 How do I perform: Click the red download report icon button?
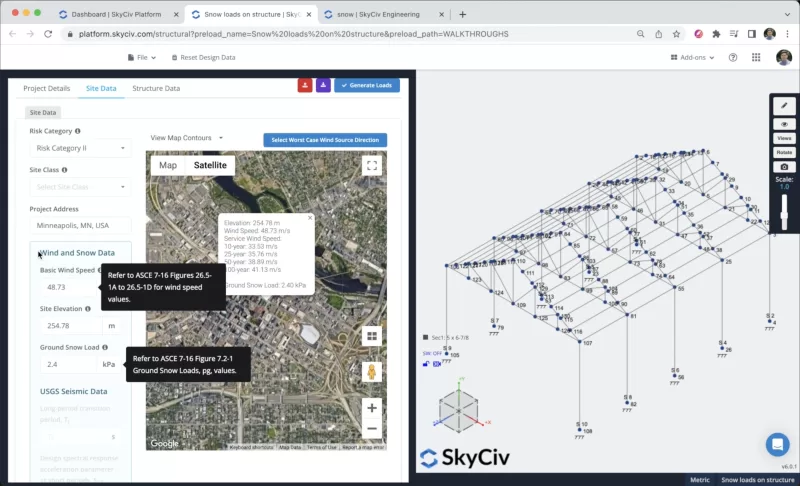(x=305, y=85)
